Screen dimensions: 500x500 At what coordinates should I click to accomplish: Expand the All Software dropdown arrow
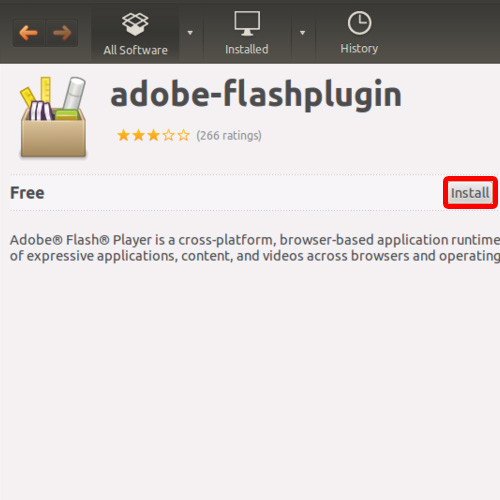(190, 33)
